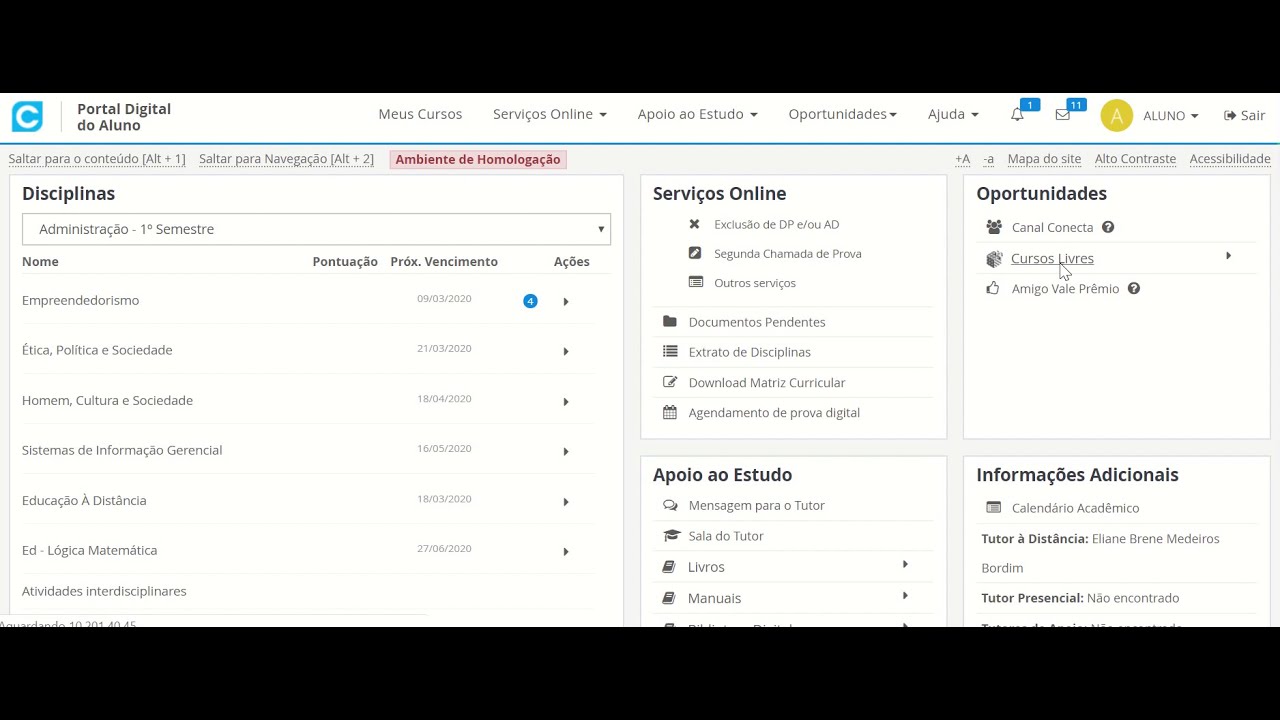Expand the Livros submenu arrow
The height and width of the screenshot is (720, 1280).
point(905,565)
